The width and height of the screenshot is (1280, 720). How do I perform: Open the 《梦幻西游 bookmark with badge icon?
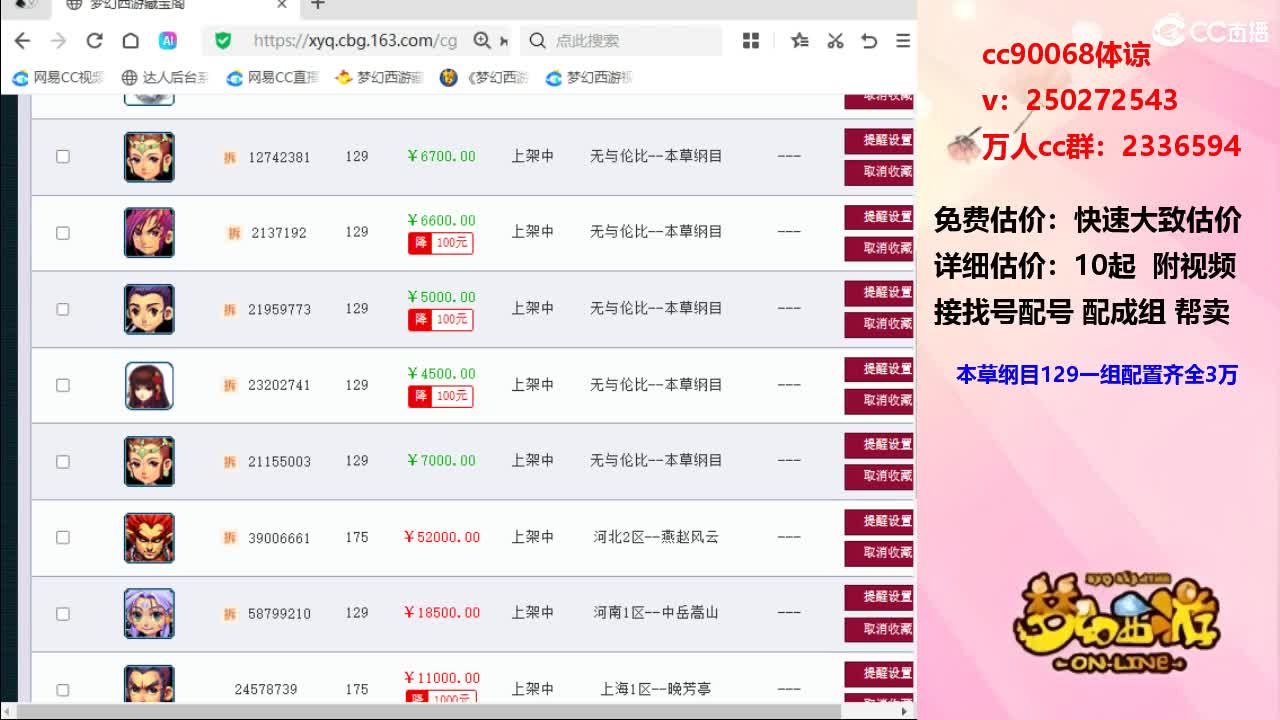coord(484,77)
